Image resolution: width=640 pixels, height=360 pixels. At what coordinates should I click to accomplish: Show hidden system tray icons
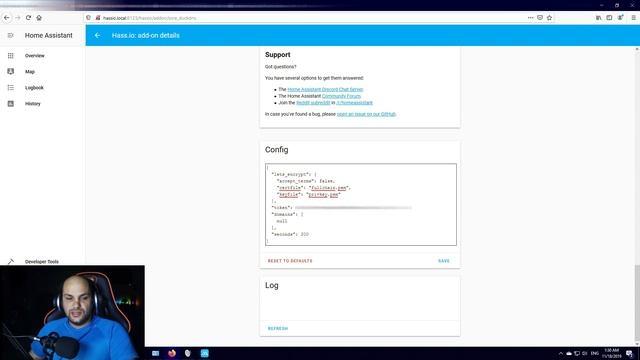560,353
